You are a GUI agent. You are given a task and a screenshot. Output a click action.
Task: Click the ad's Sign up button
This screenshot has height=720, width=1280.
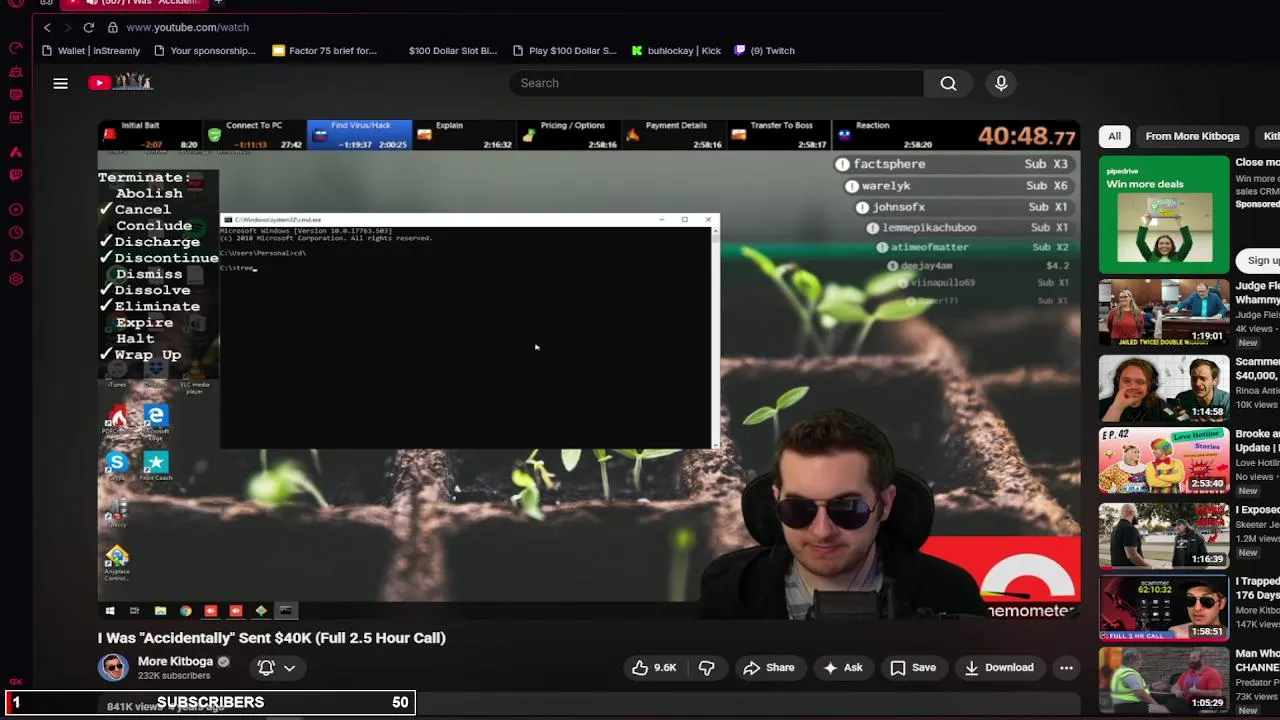coord(1262,260)
